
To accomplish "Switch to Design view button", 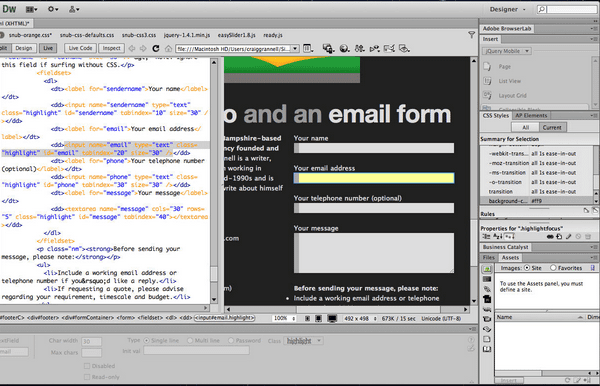I will tap(24, 48).
